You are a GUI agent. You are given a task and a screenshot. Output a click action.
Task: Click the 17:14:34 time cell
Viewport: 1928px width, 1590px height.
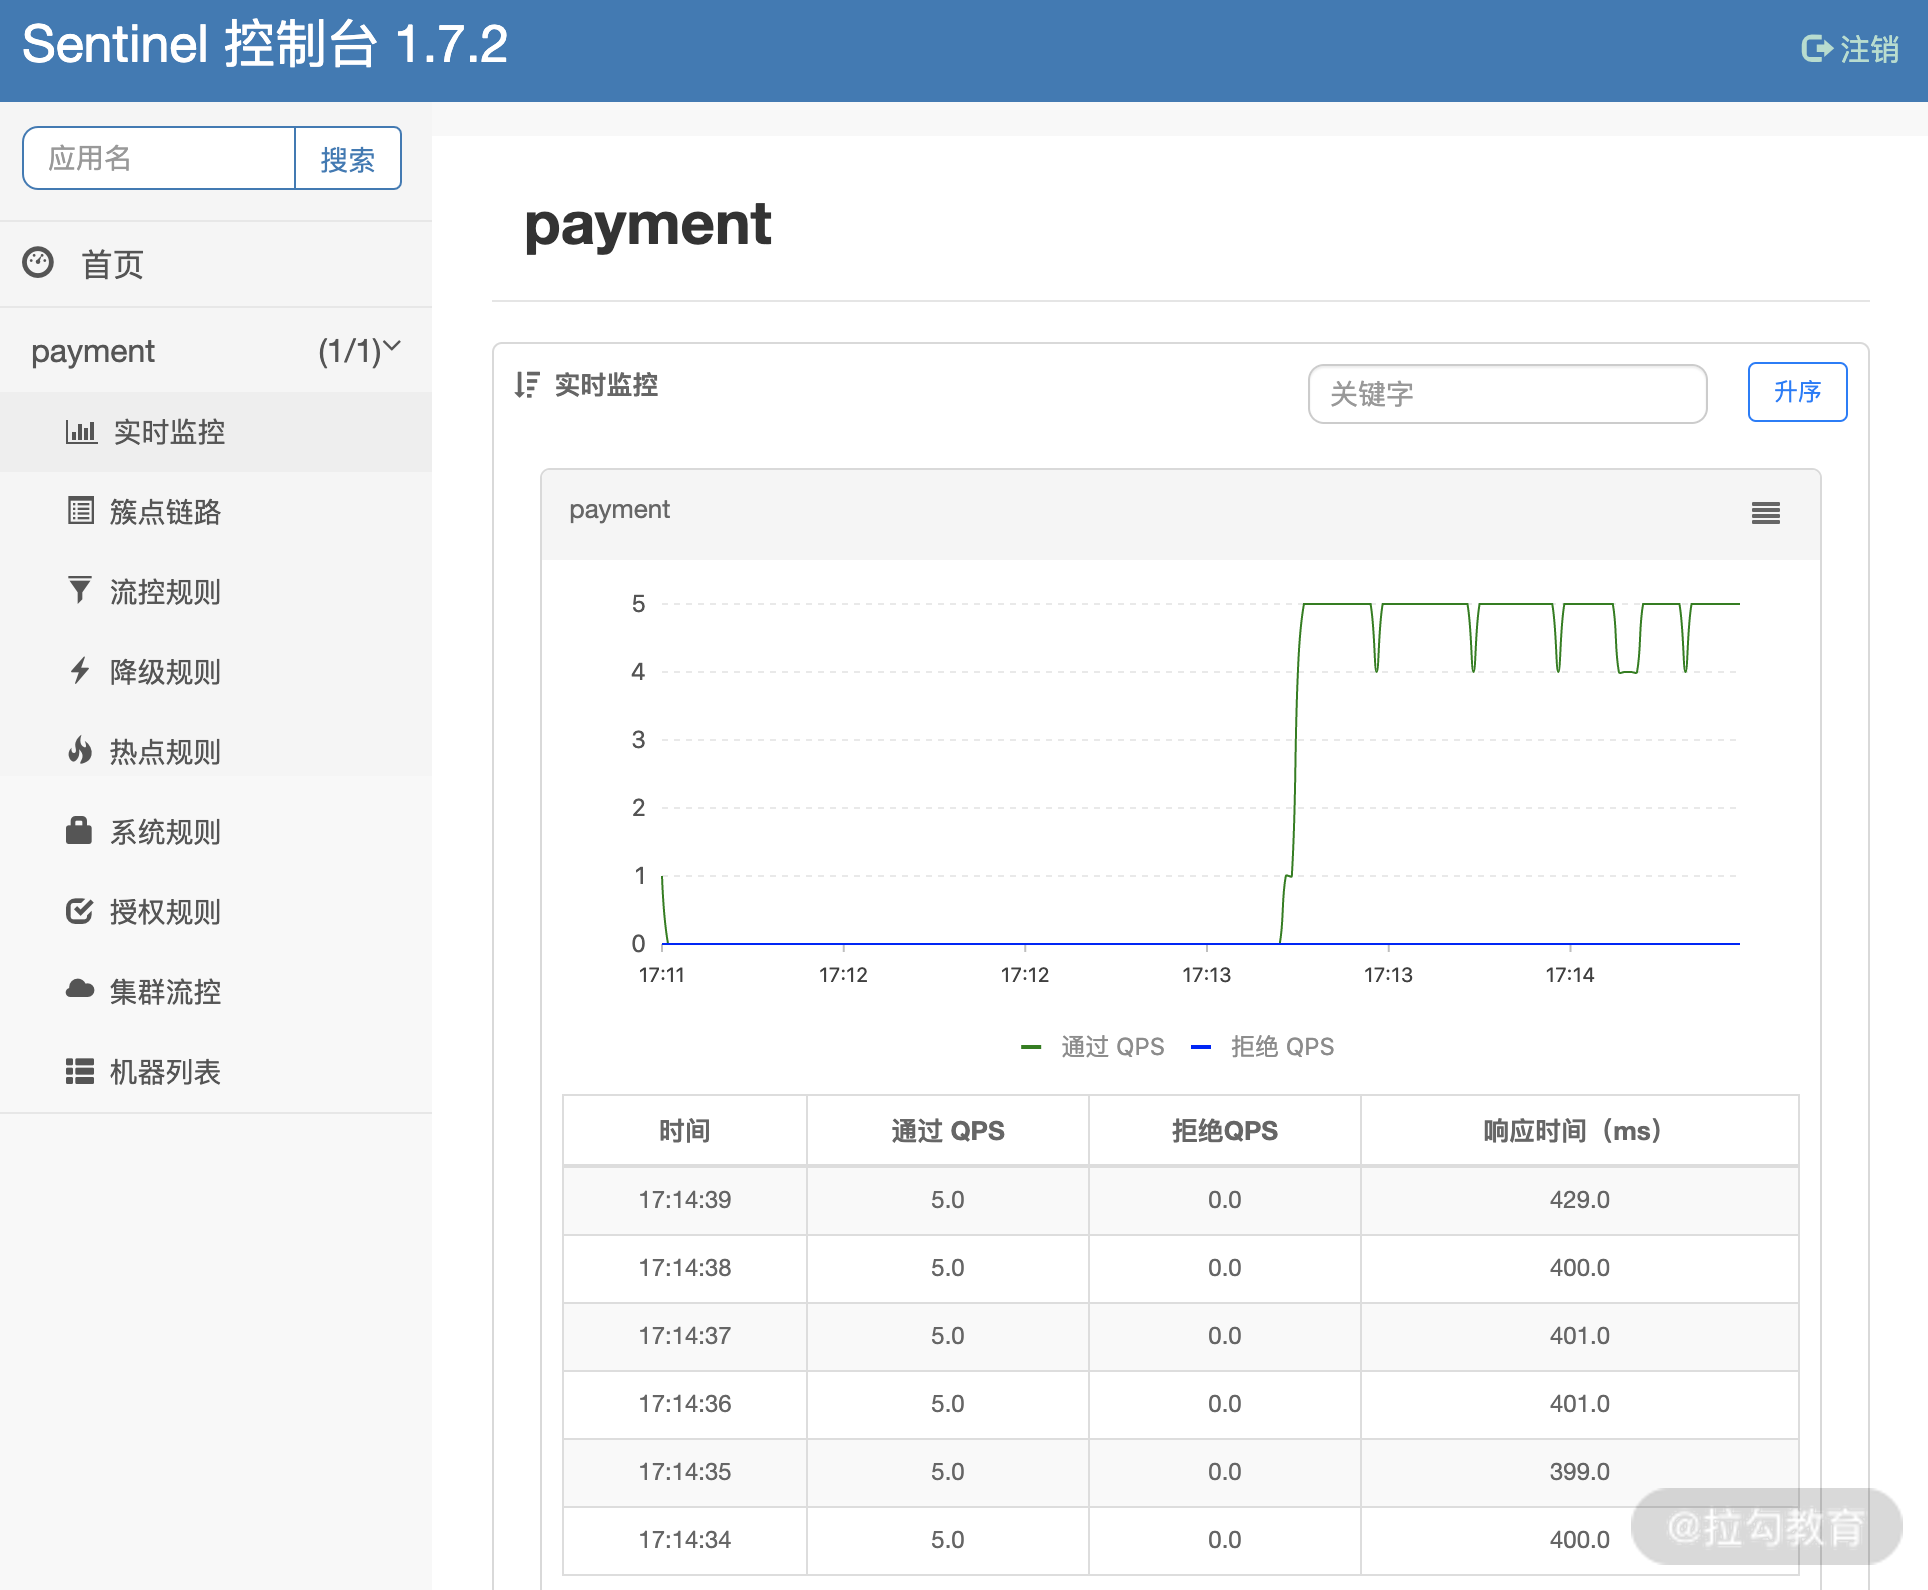click(x=685, y=1540)
